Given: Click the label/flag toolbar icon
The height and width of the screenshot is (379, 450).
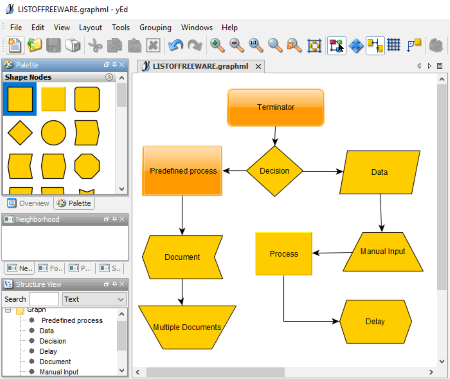Looking at the screenshot, I should [x=414, y=45].
